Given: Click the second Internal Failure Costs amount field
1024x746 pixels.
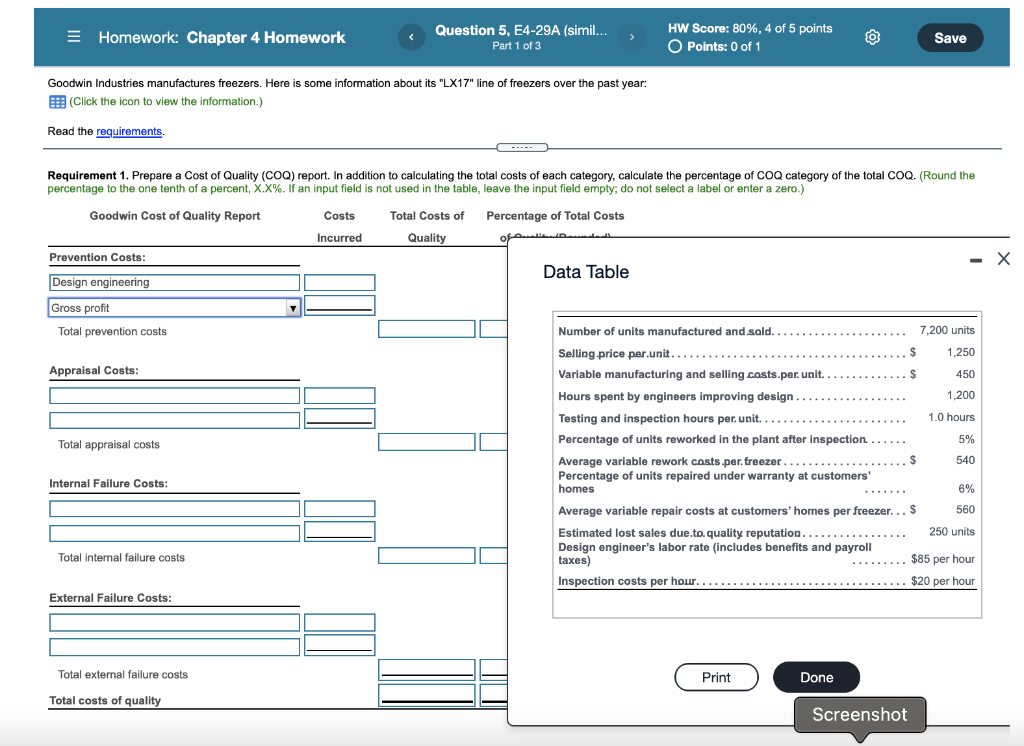Looking at the screenshot, I should pos(340,532).
